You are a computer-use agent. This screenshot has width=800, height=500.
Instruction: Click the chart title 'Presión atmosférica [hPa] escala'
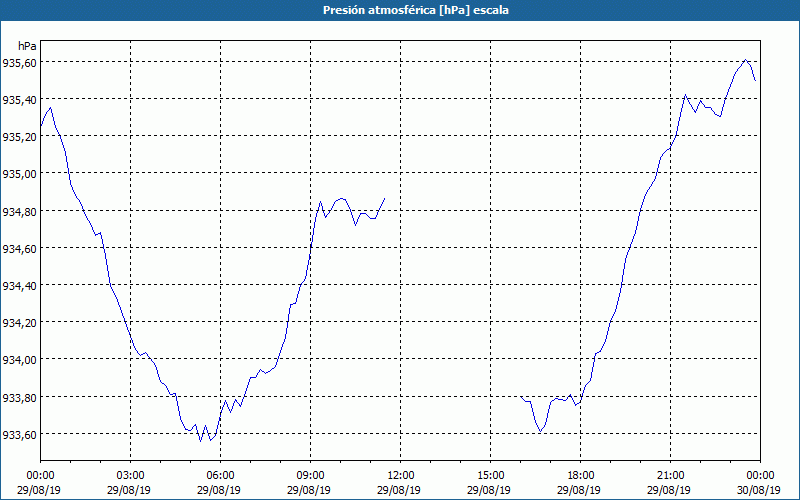(416, 10)
